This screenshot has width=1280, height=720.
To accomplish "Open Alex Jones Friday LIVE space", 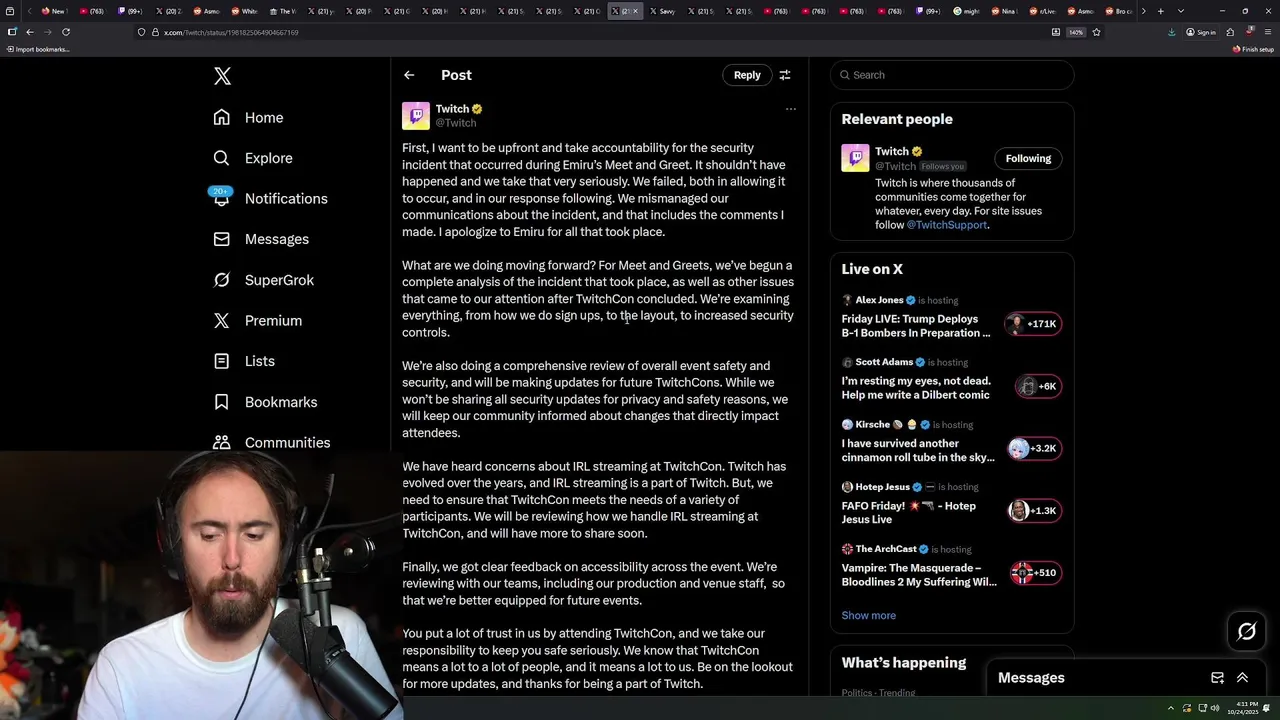I will (x=916, y=326).
